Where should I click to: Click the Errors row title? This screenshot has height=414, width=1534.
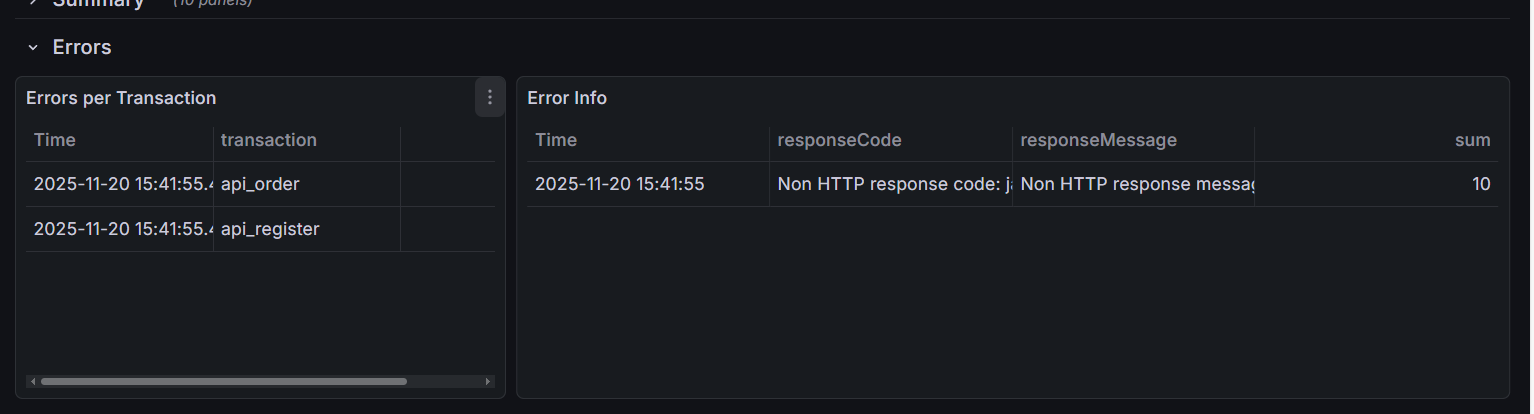pyautogui.click(x=82, y=47)
